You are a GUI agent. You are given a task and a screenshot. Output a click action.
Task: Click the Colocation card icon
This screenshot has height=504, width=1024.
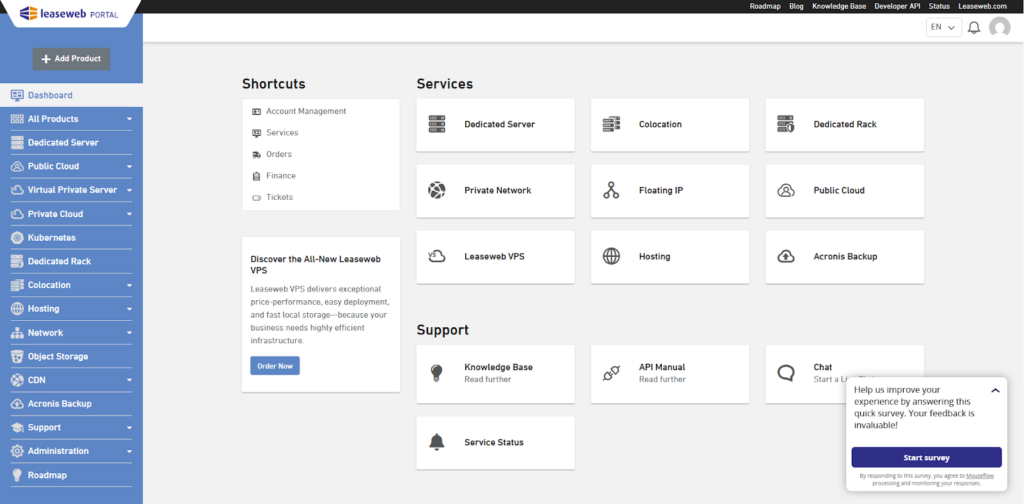click(611, 124)
